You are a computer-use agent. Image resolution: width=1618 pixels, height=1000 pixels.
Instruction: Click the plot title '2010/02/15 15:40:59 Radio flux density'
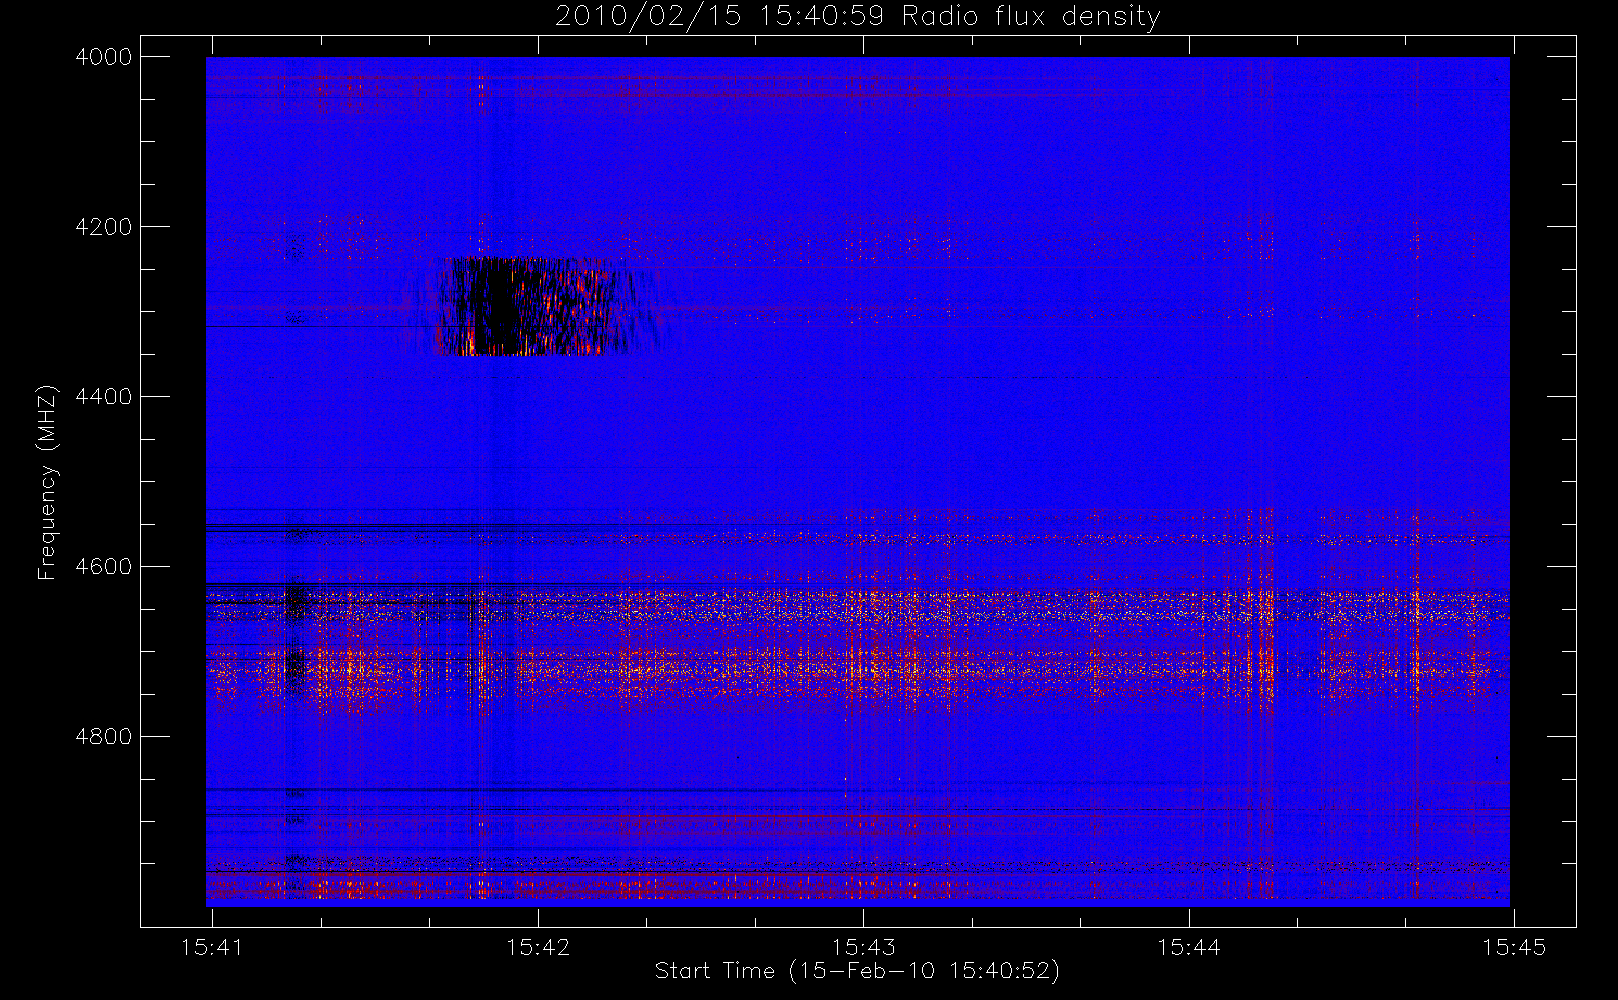857,17
